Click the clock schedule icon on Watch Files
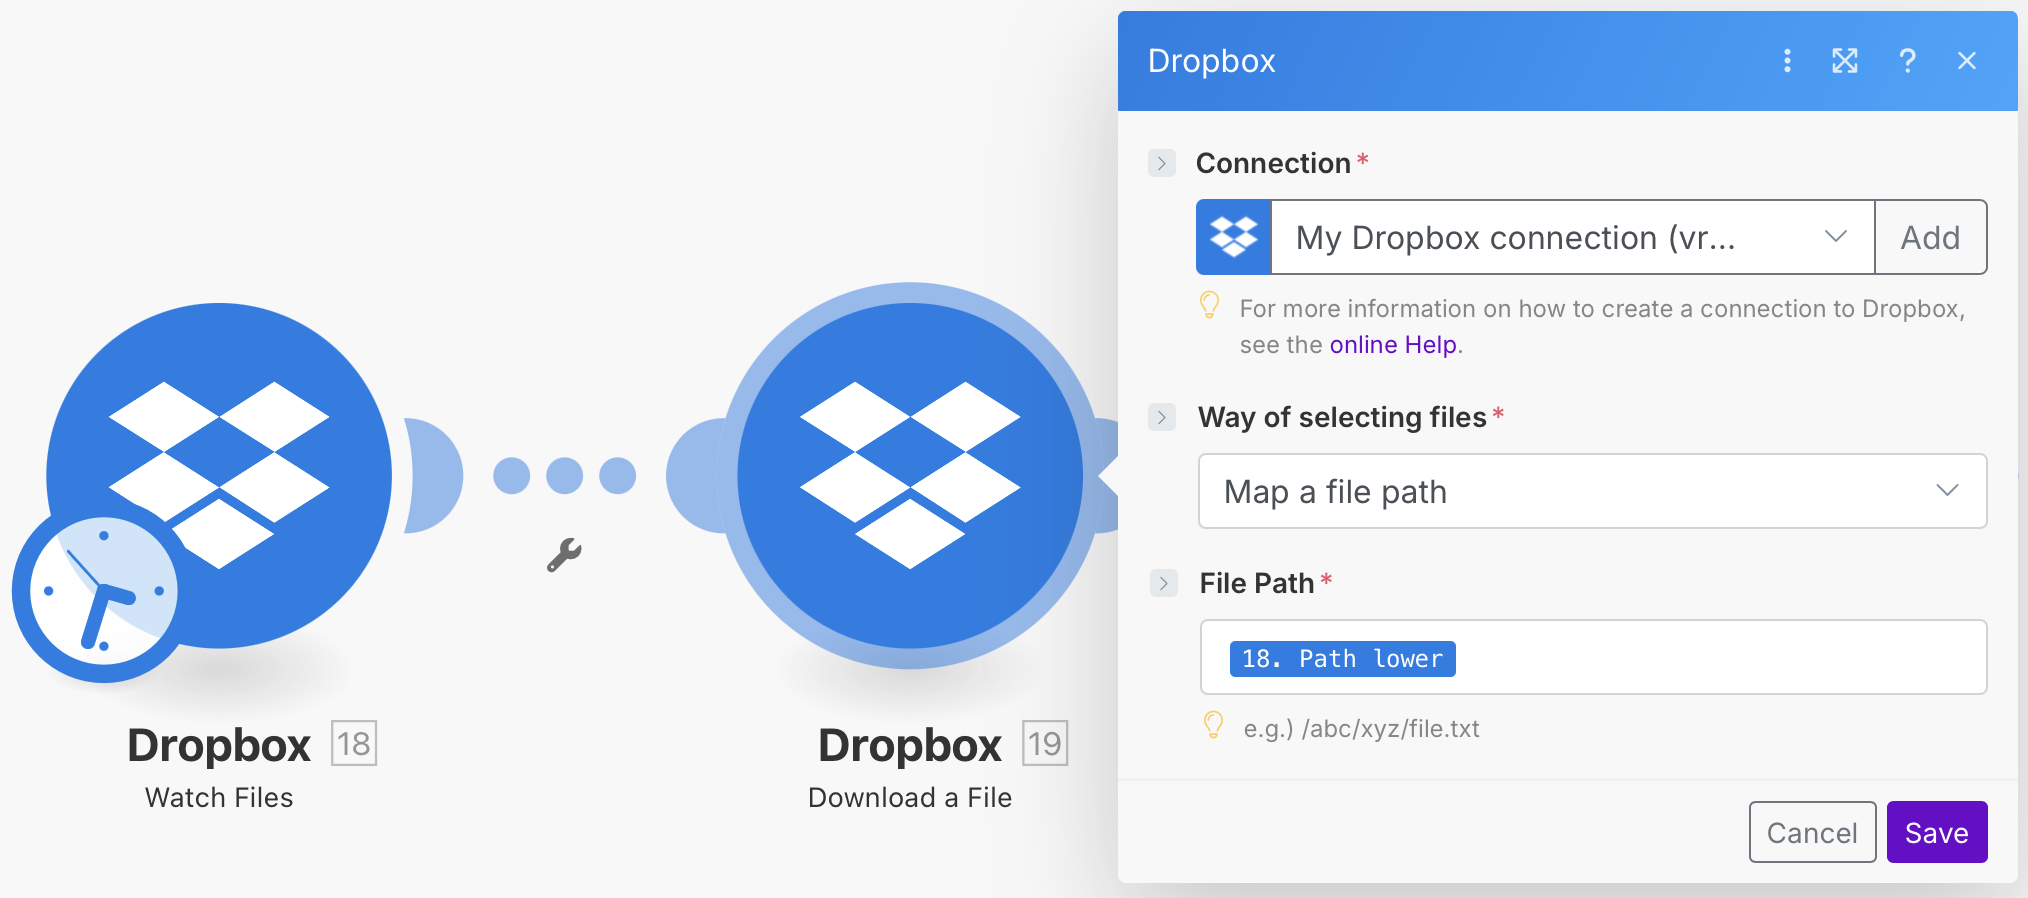Screen dimensions: 2028x898 tap(103, 591)
